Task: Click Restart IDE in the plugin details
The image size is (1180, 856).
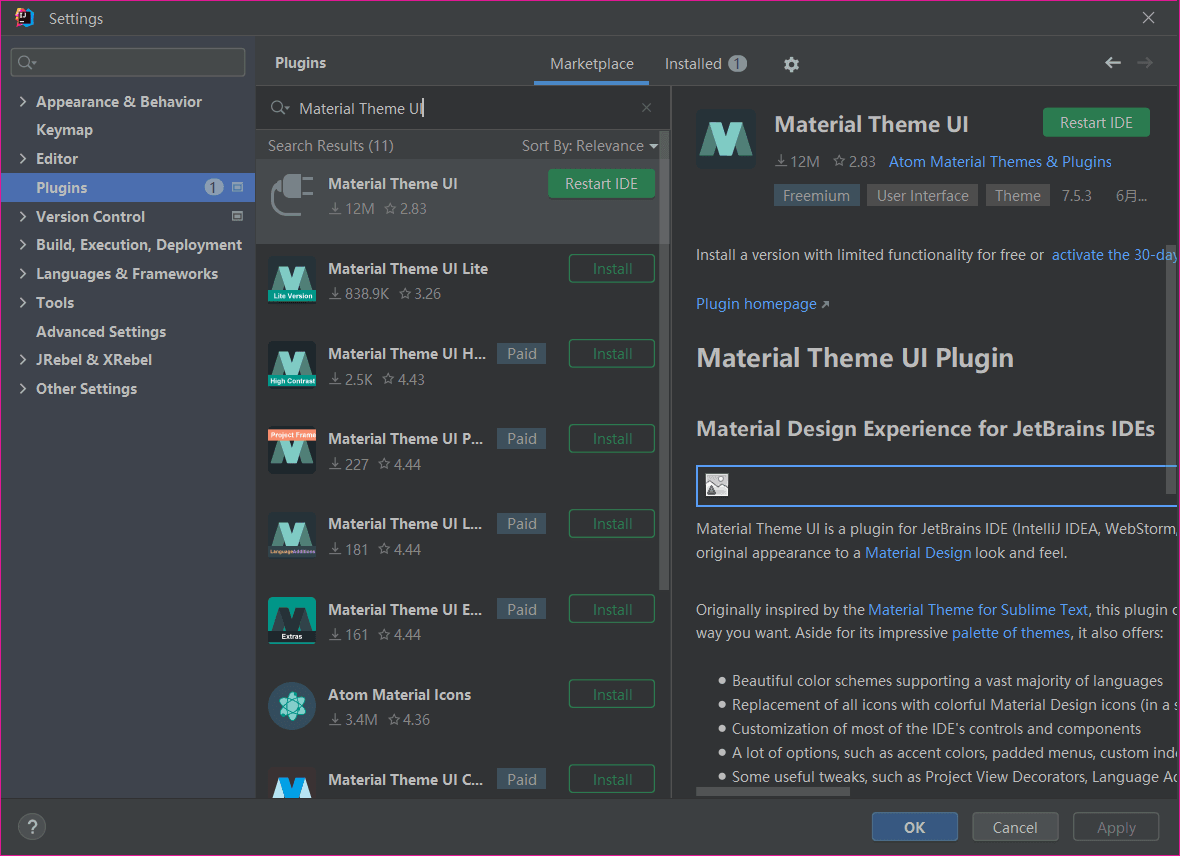Action: click(1096, 123)
